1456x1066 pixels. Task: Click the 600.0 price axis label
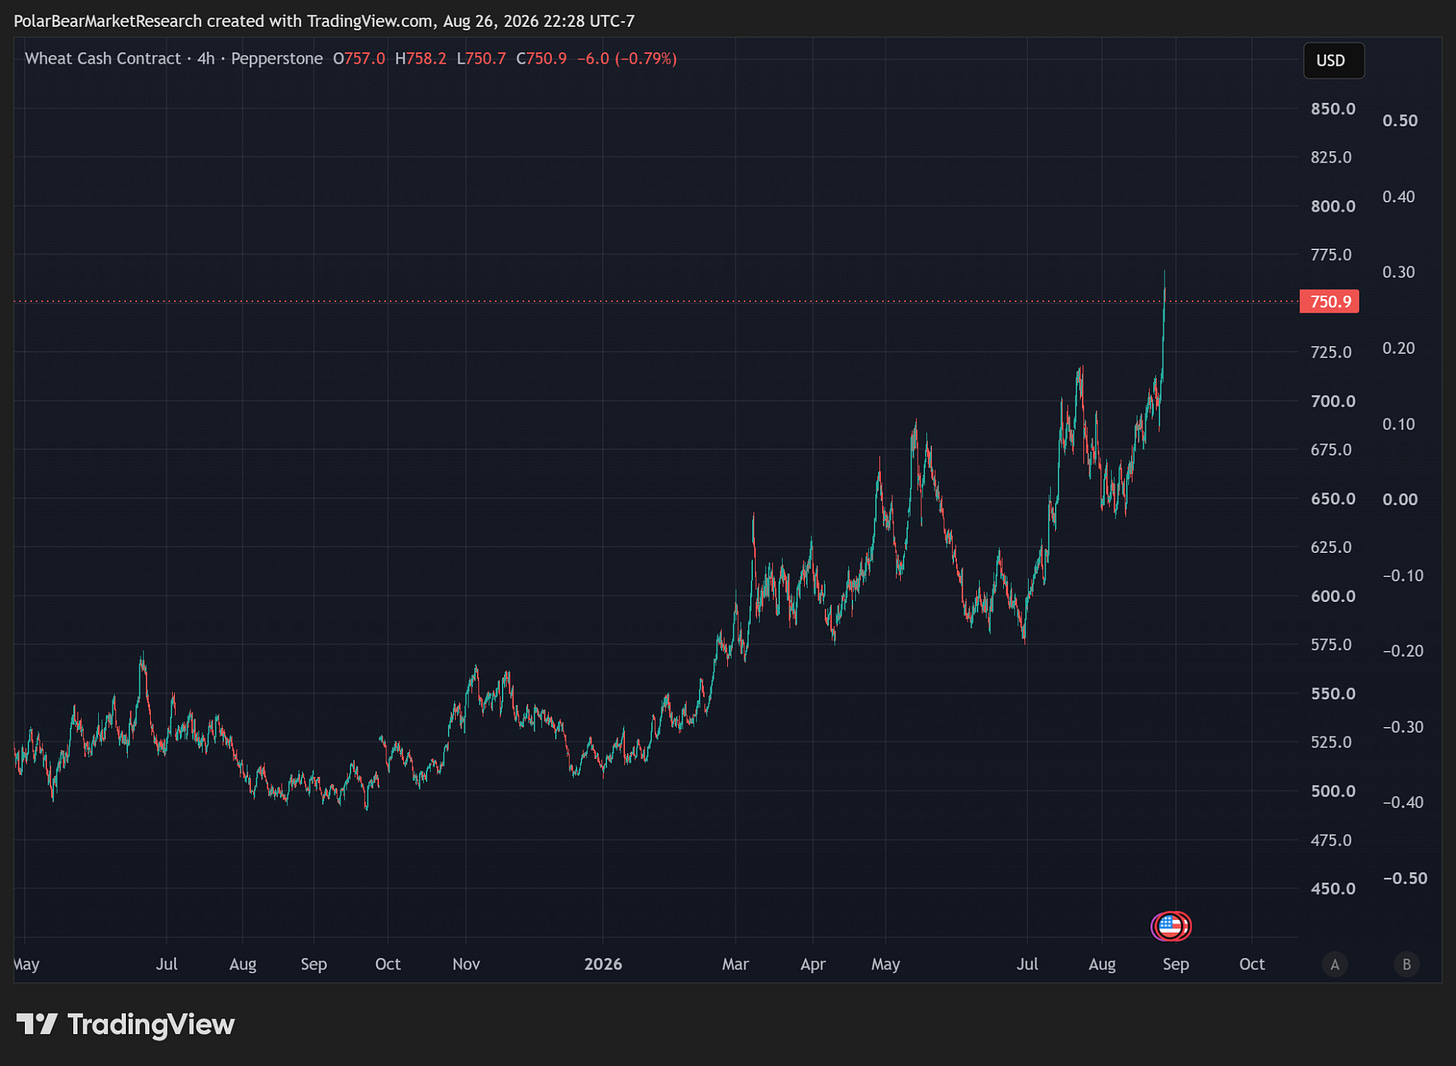click(1333, 596)
